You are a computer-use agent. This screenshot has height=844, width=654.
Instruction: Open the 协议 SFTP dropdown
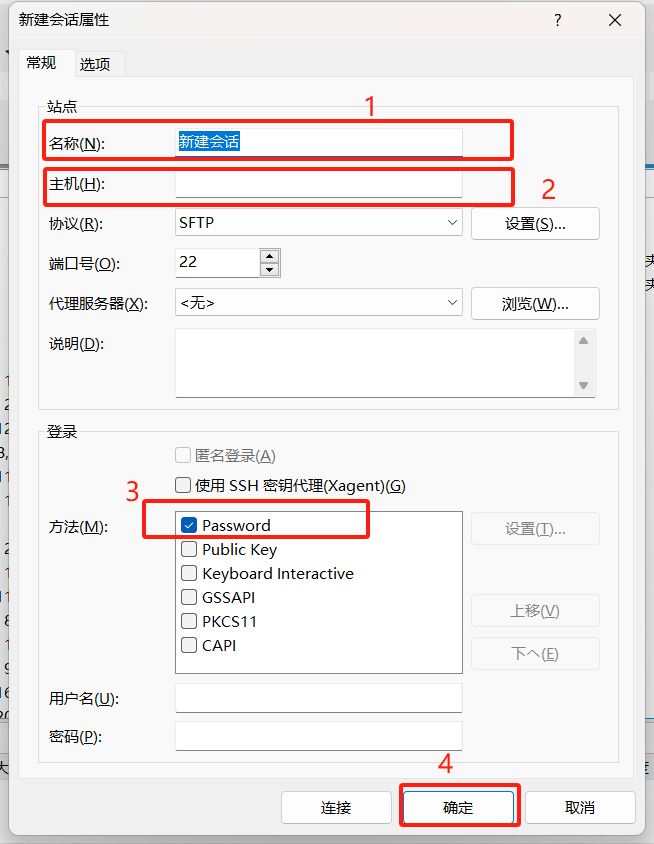(x=319, y=223)
